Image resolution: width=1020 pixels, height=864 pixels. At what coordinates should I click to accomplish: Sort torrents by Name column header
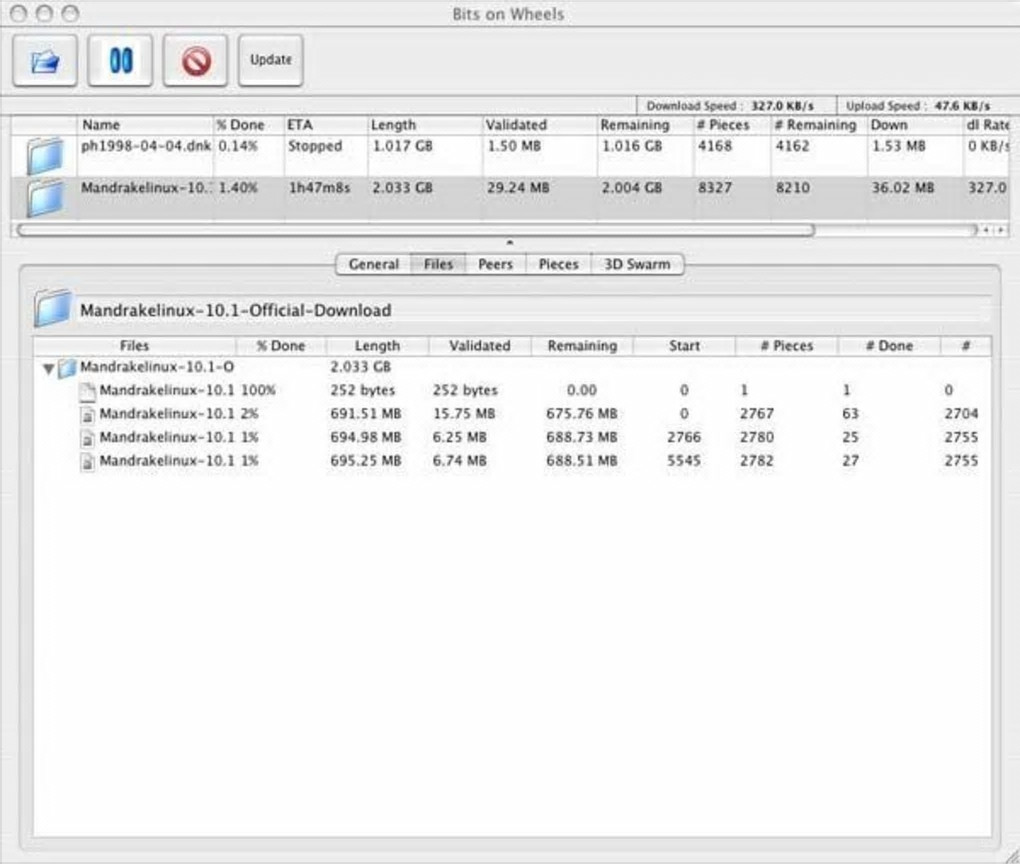(x=145, y=125)
